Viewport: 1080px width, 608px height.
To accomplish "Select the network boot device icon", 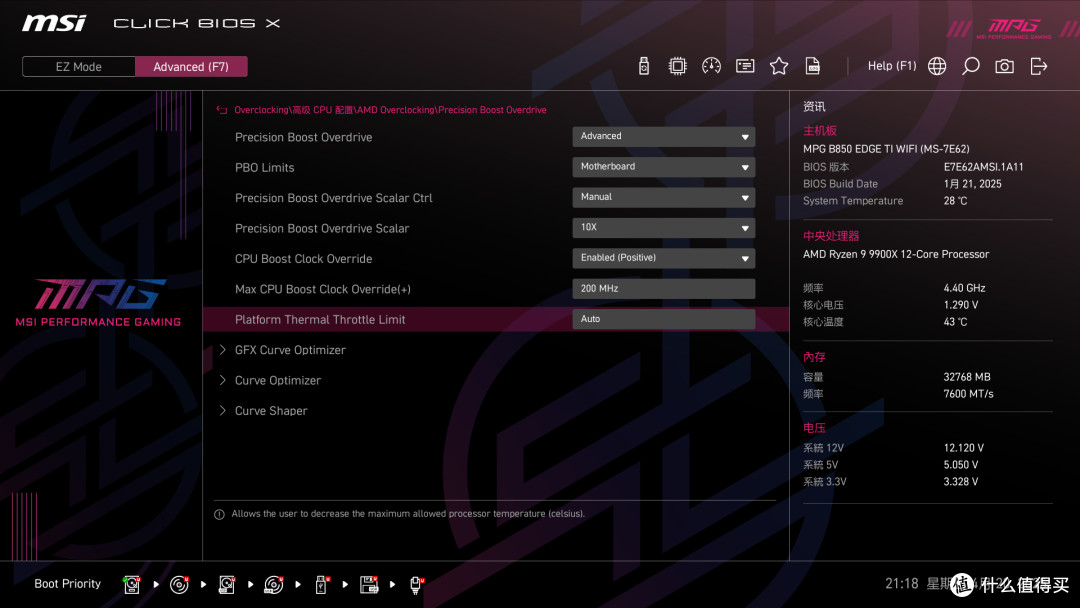I will [x=416, y=585].
